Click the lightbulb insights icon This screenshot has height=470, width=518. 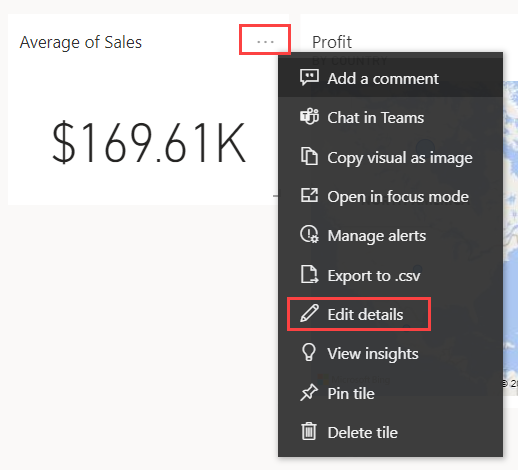(308, 352)
